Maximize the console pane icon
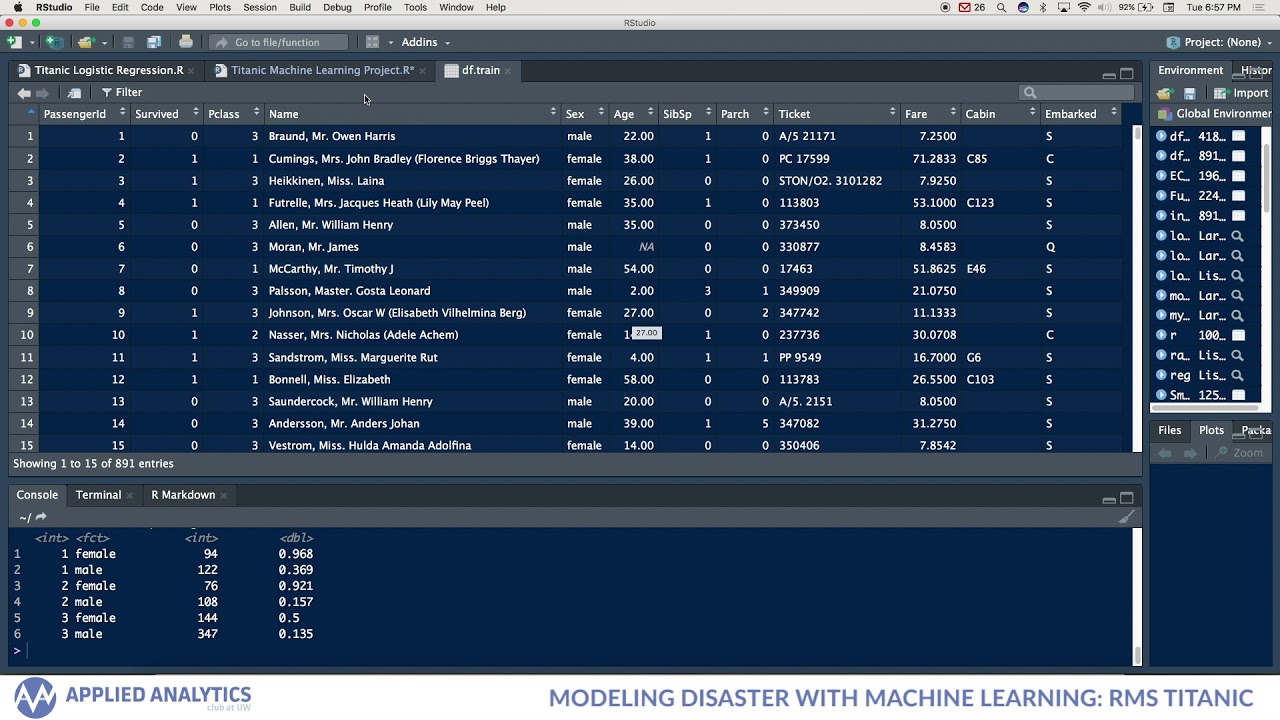The image size is (1280, 720). (1127, 498)
